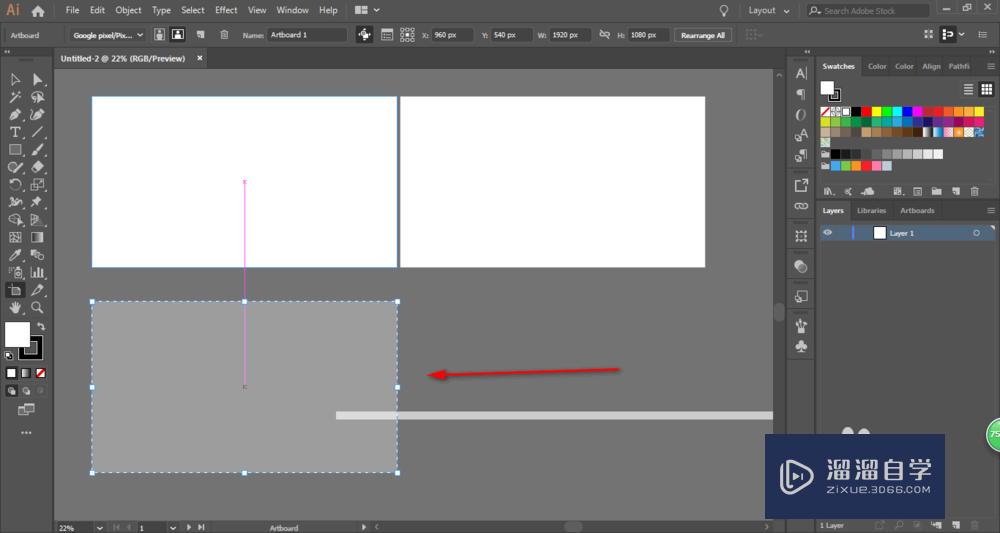
Task: Switch to the Libraries tab
Action: point(871,210)
